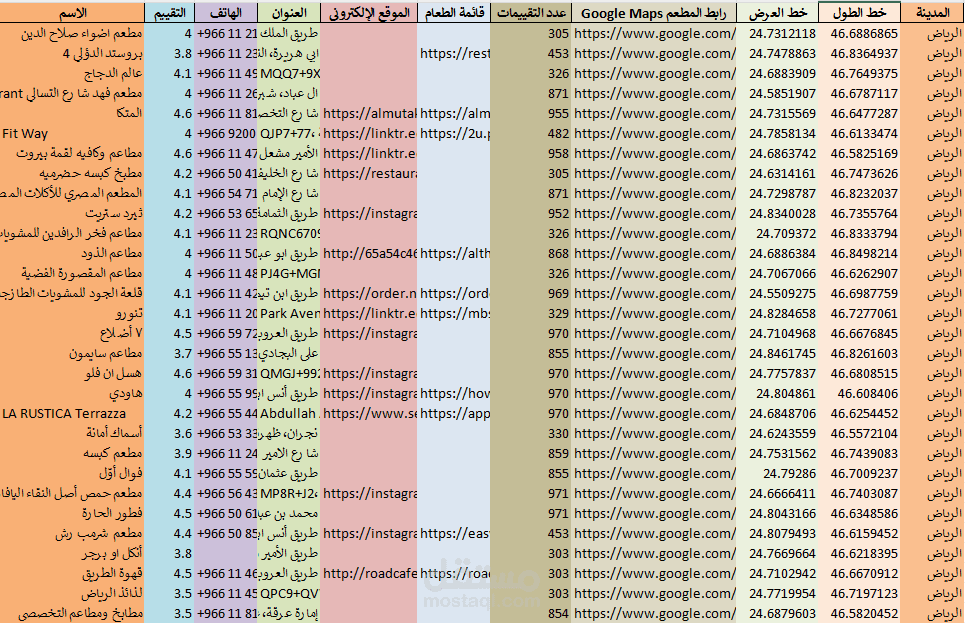Click the rating 3.7 in مطاعم سايمون row
The height and width of the screenshot is (623, 965).
169,354
